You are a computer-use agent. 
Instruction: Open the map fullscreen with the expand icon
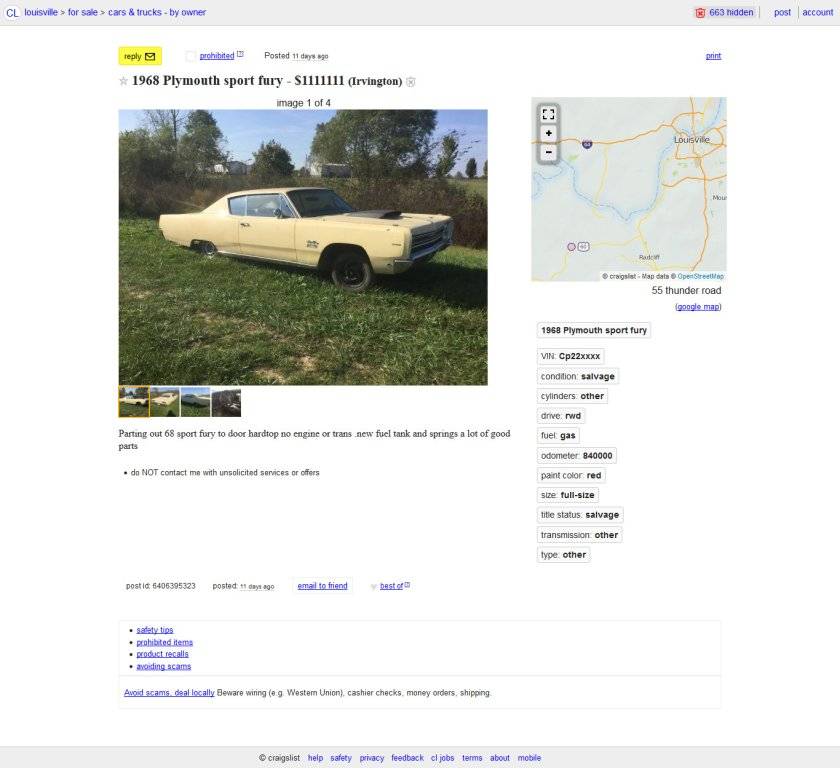tap(548, 114)
